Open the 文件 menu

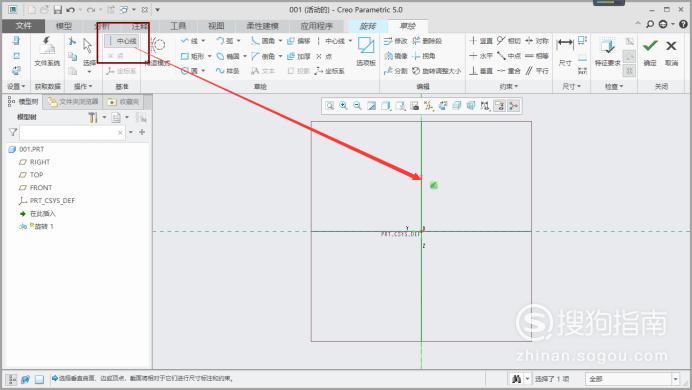[x=23, y=26]
